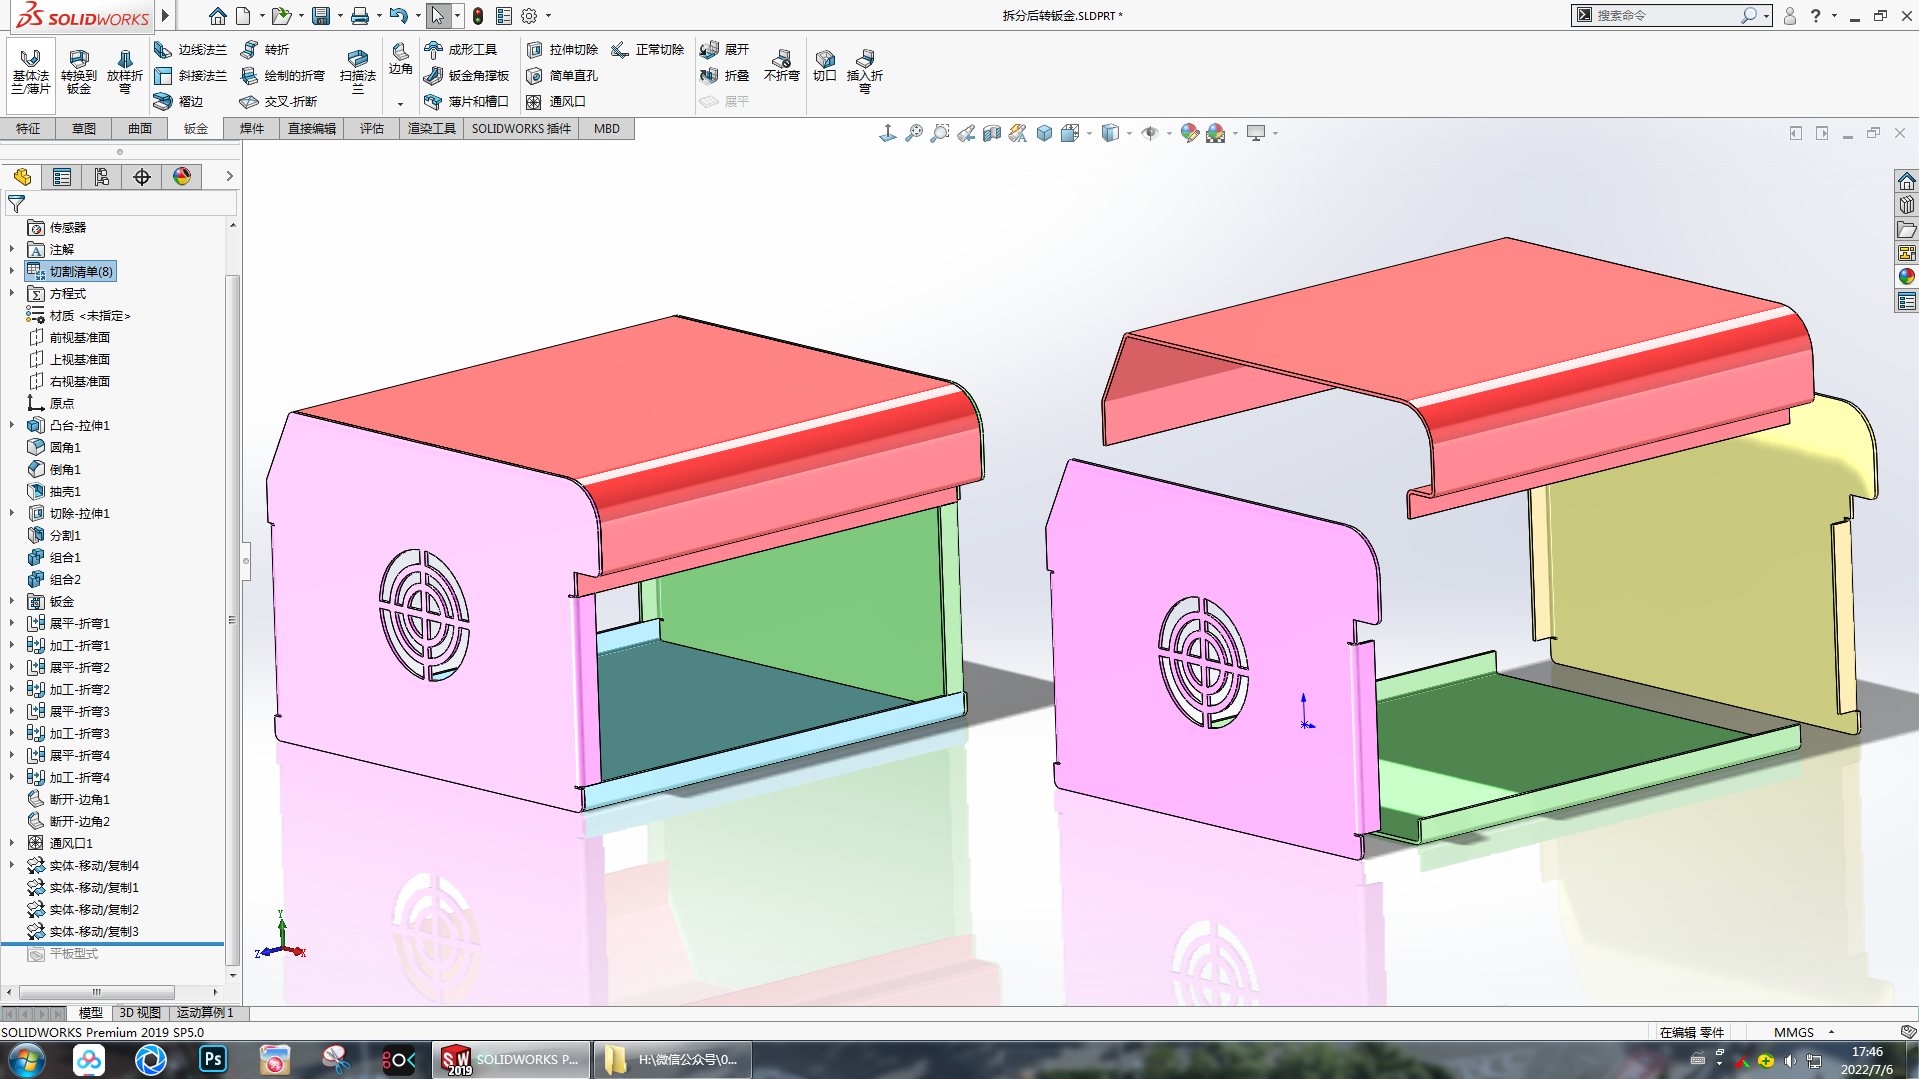
Task: Open the 运动算例 1 motion study tab
Action: pos(205,1013)
